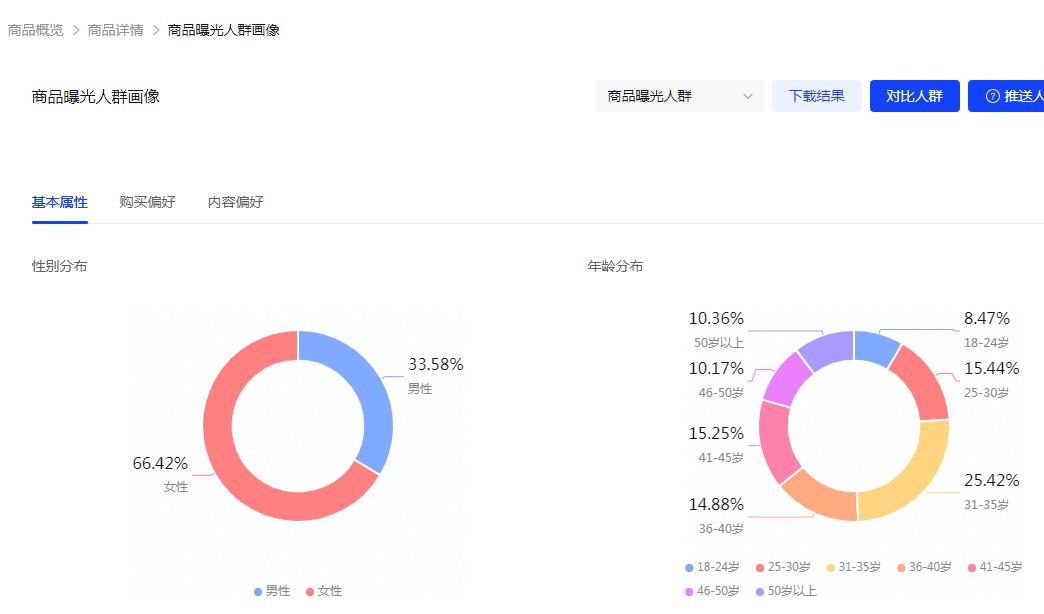Click the question mark icon on 推送人 button
The width and height of the screenshot is (1044, 614).
(x=993, y=95)
